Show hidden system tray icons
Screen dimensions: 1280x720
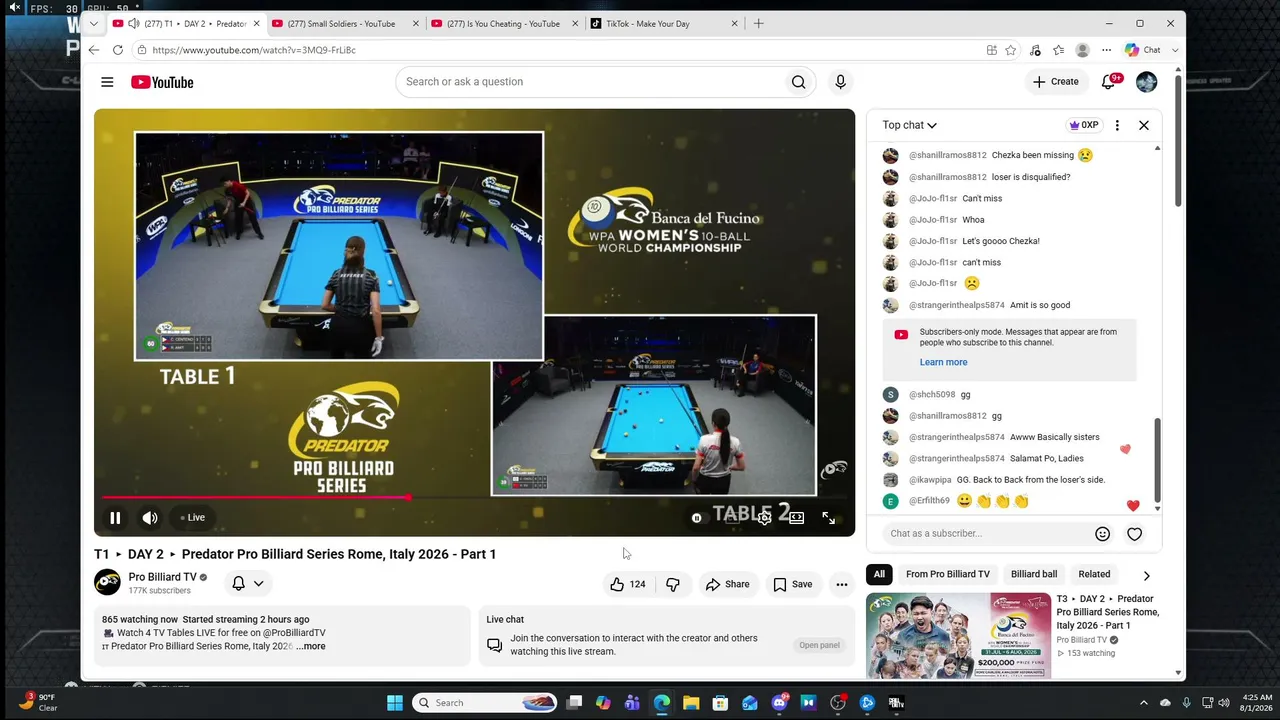[x=1144, y=703]
